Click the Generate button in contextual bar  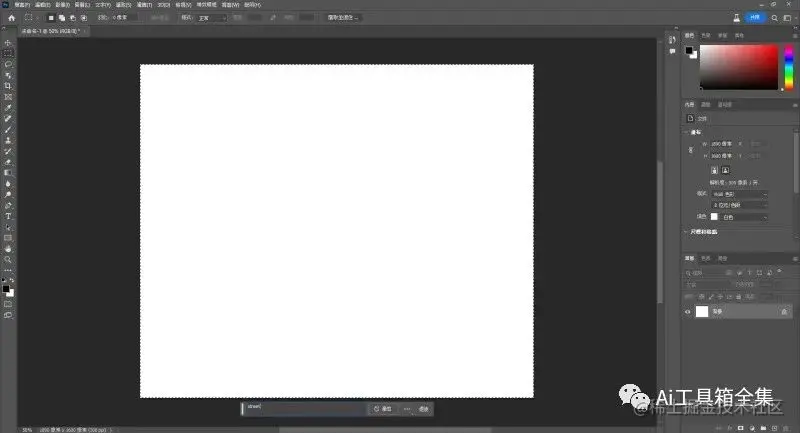383,409
